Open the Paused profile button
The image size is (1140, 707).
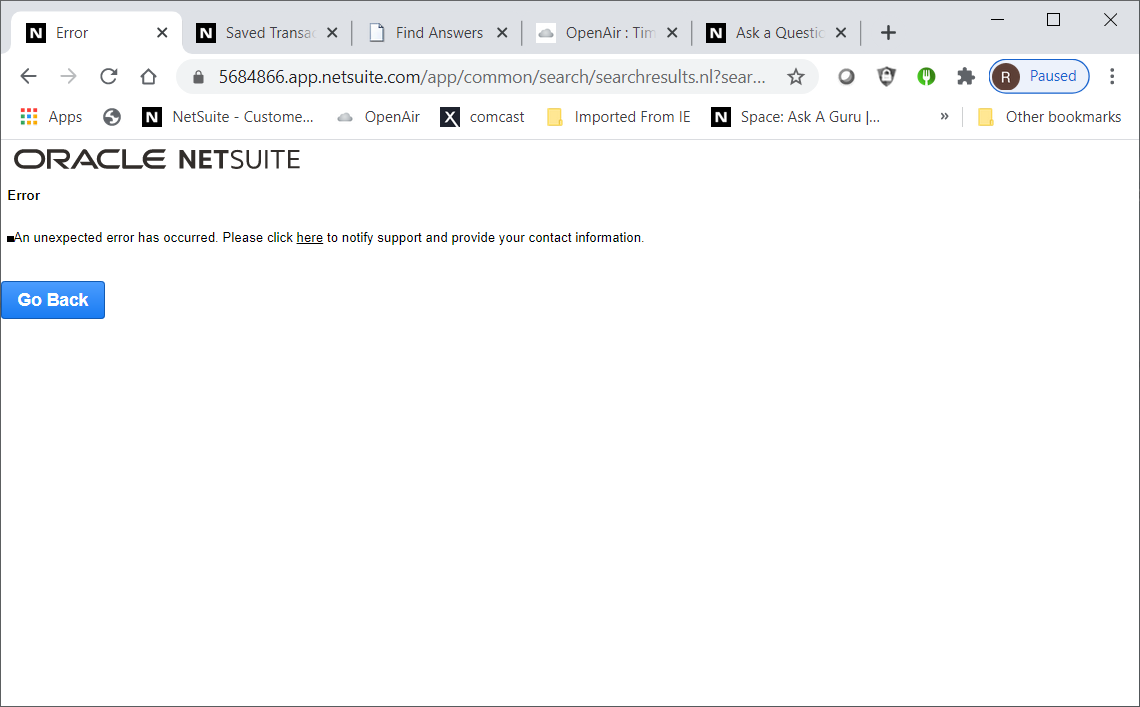[x=1039, y=76]
